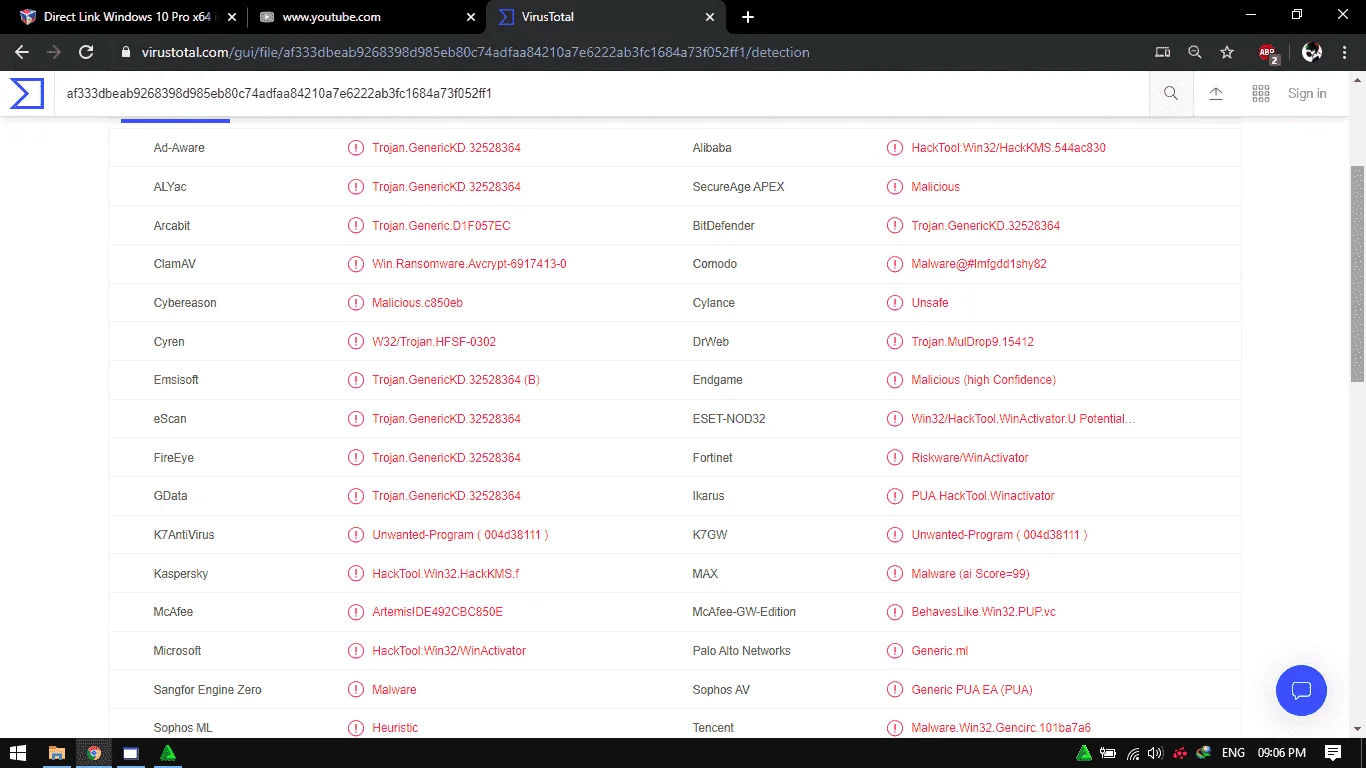This screenshot has width=1366, height=768.
Task: Select the VirusTotal browser tab
Action: click(606, 17)
